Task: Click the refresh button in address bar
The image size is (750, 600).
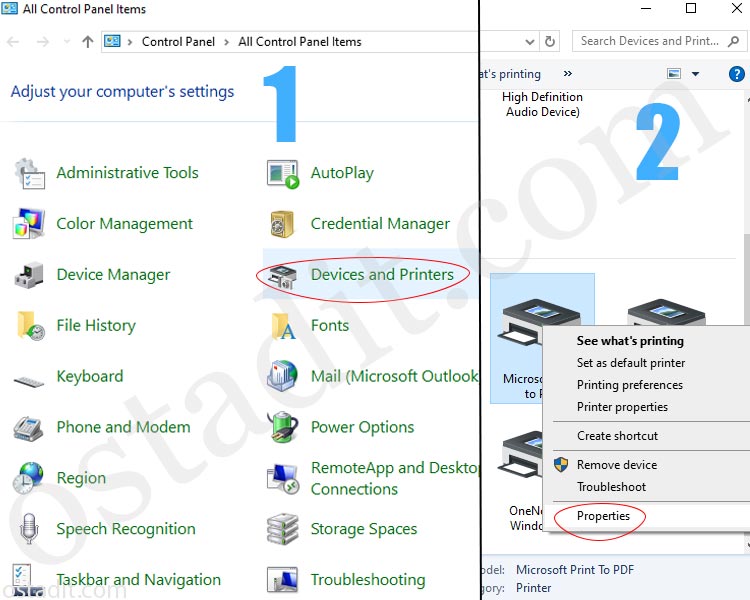Action: tap(549, 42)
